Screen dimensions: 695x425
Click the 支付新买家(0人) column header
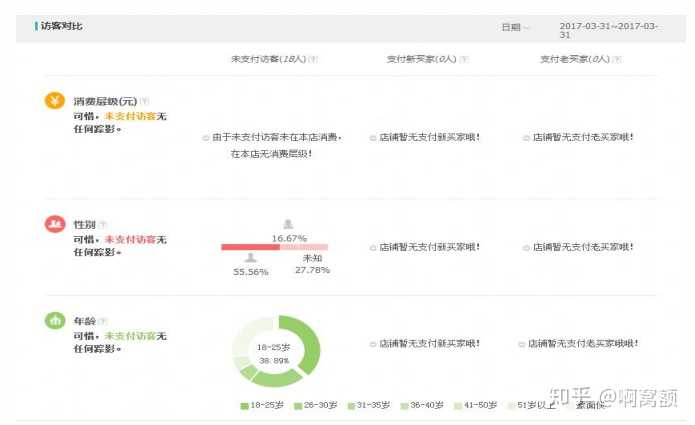click(421, 59)
